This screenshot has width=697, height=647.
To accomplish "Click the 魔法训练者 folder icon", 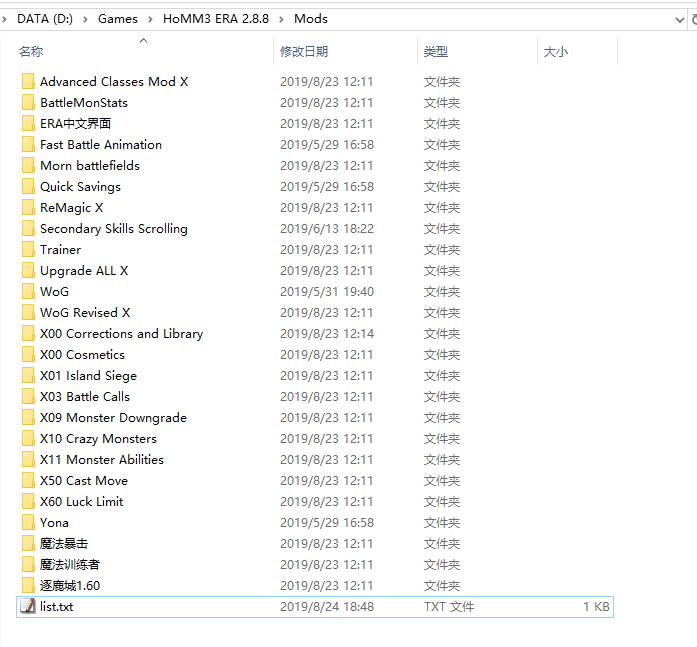I will click(x=28, y=564).
